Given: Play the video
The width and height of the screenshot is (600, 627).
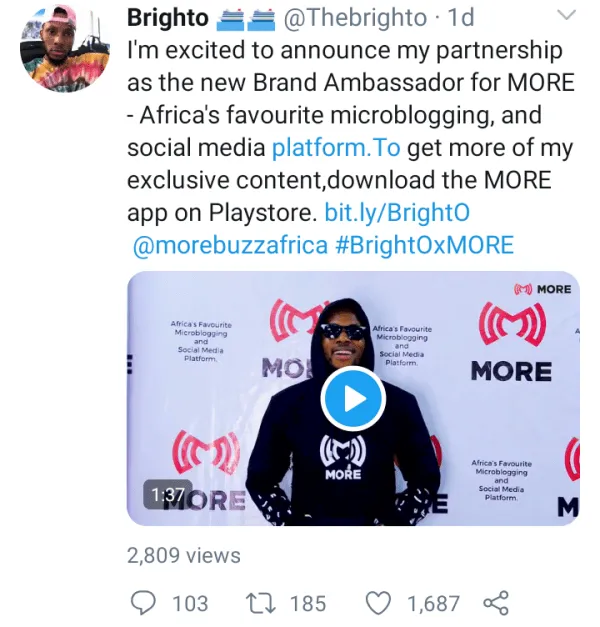Looking at the screenshot, I should [x=352, y=398].
